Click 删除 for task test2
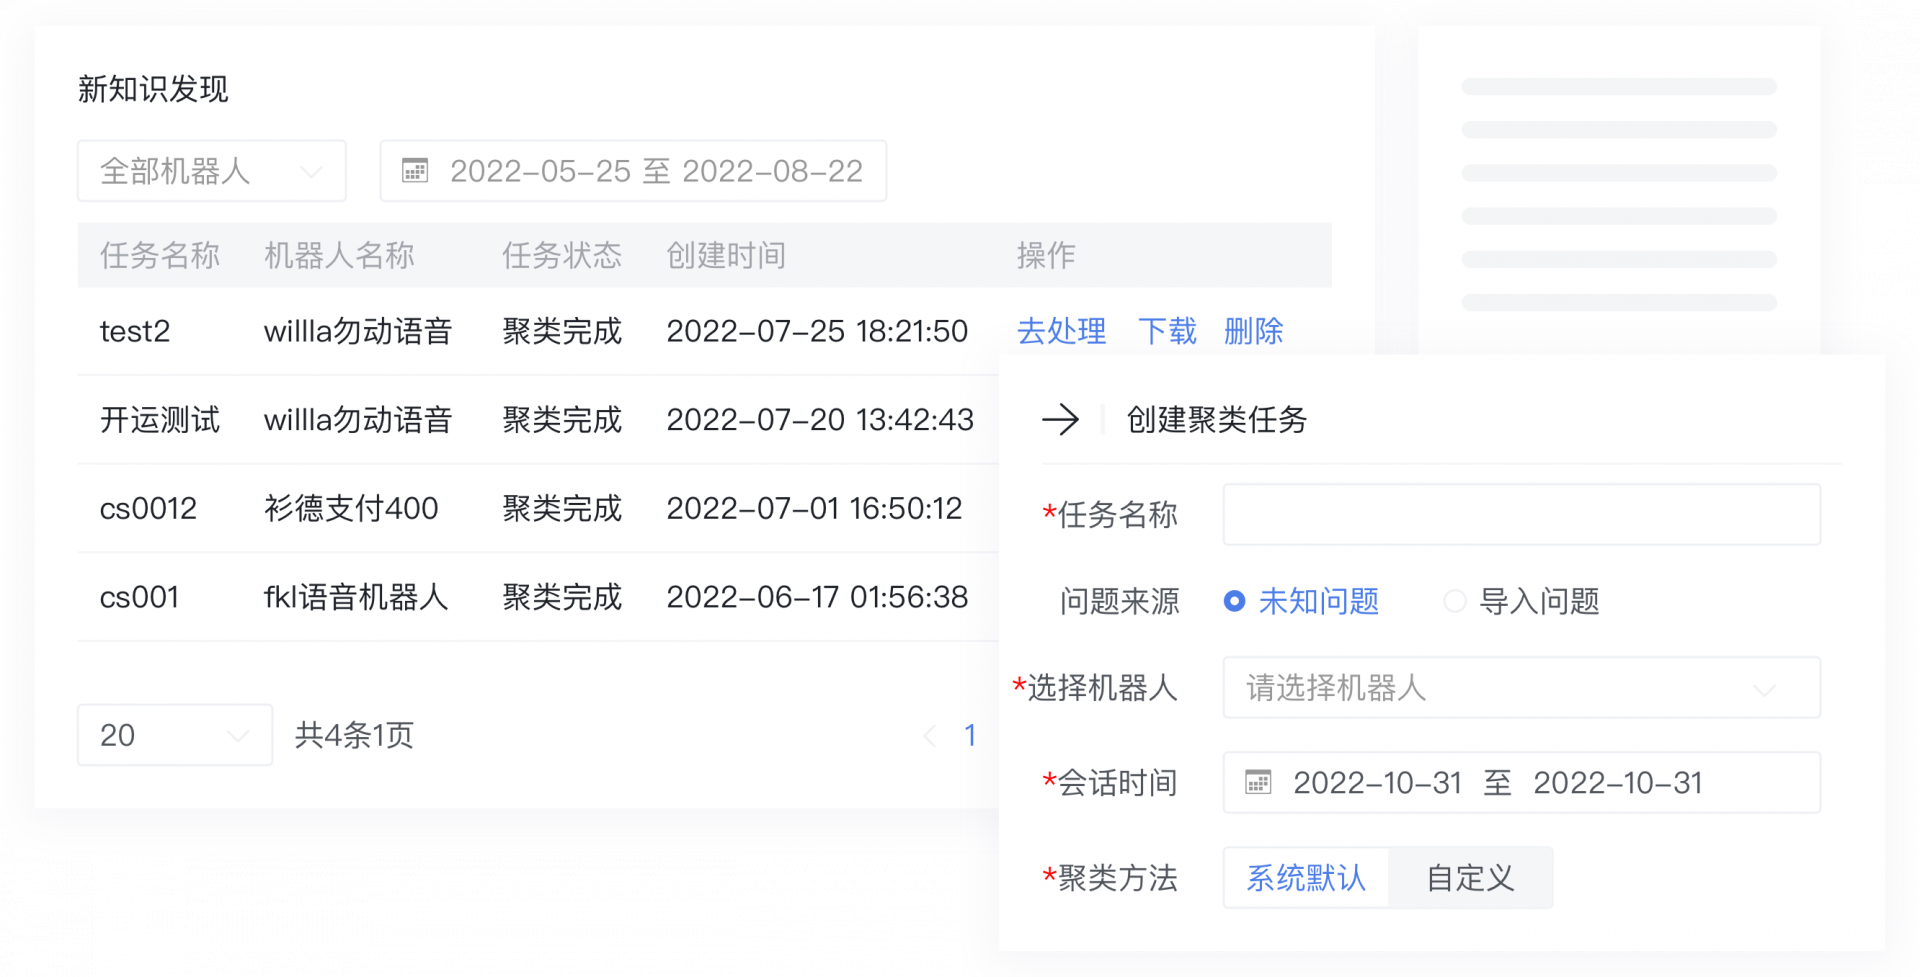Viewport: 1920px width, 977px height. 1253,331
